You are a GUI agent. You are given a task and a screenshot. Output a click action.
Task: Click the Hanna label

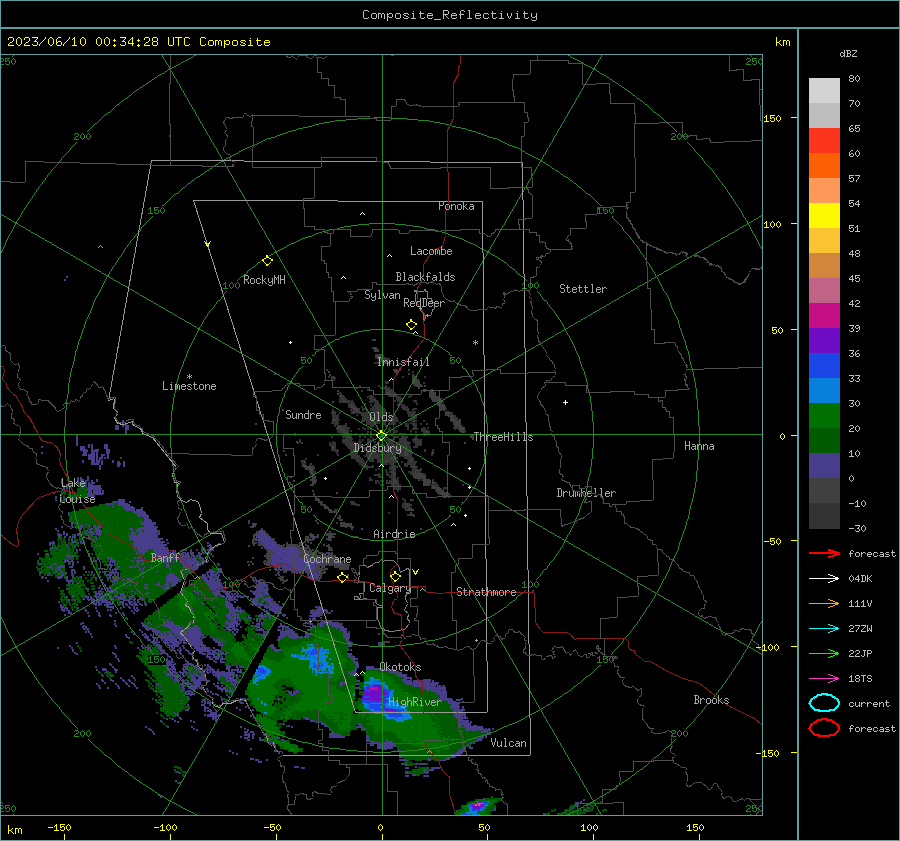coord(699,445)
